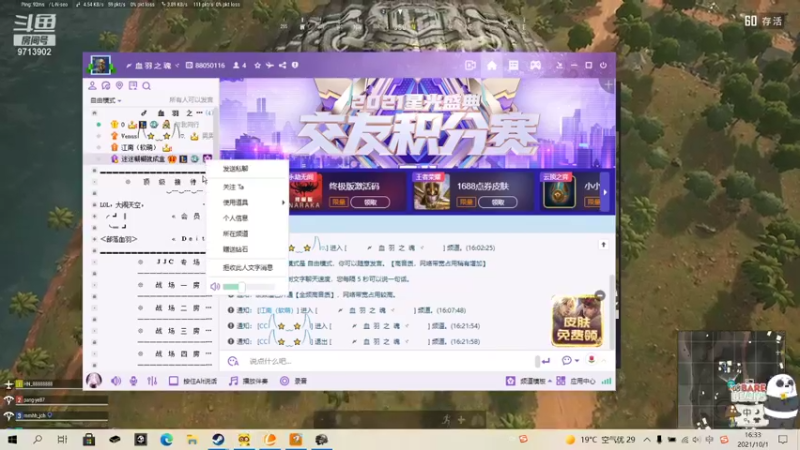Open dropdown arrow beside channel name 血羽之魂
This screenshot has width=800, height=450.
click(177, 66)
